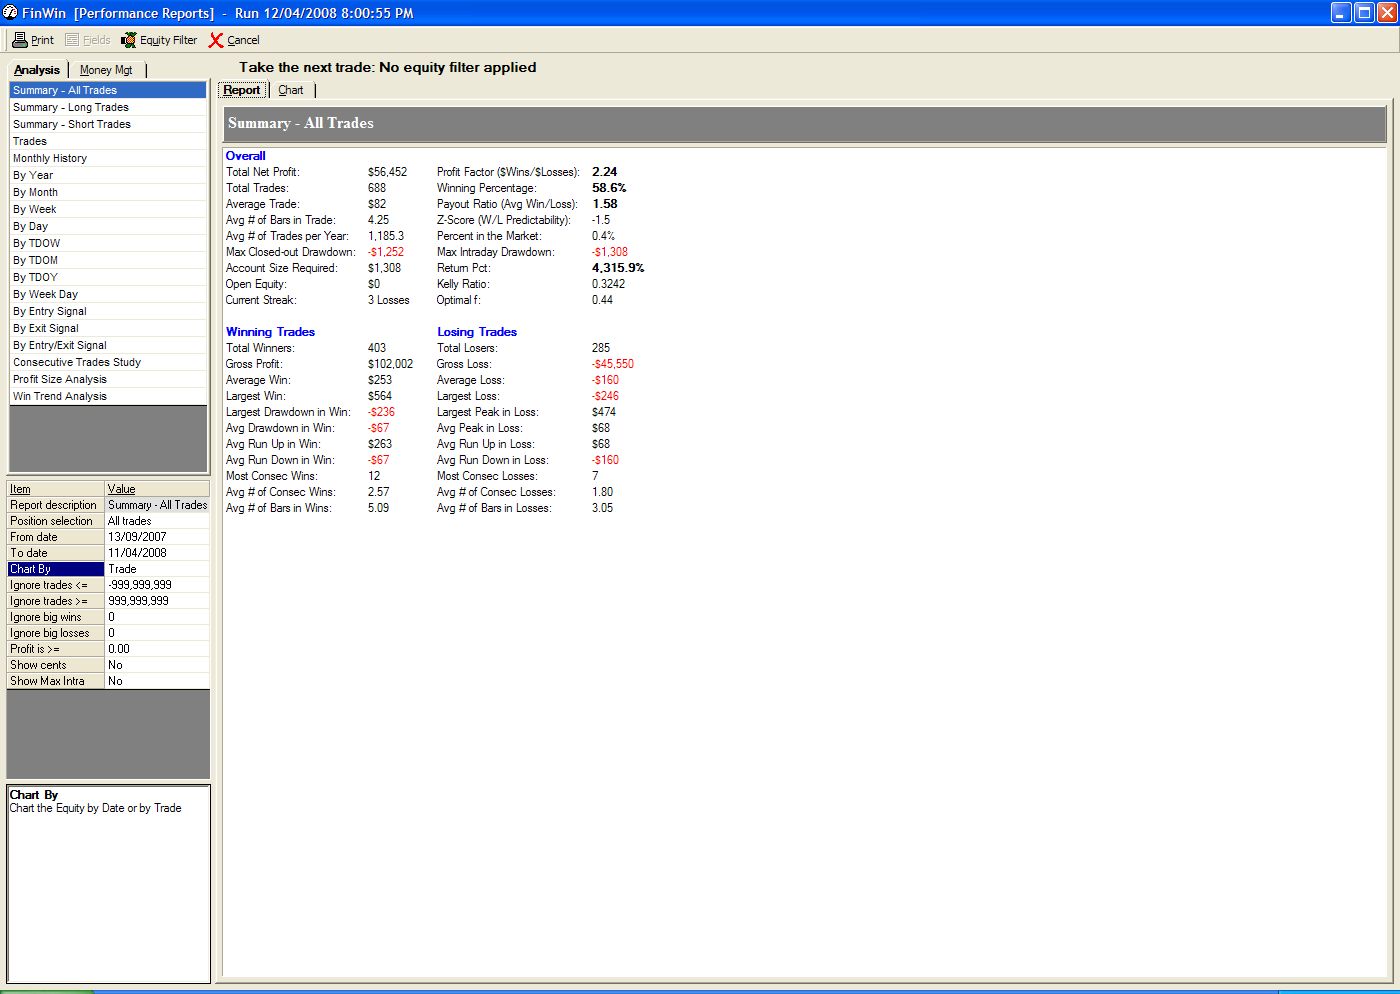
Task: Close the FinWin window
Action: (x=1387, y=13)
